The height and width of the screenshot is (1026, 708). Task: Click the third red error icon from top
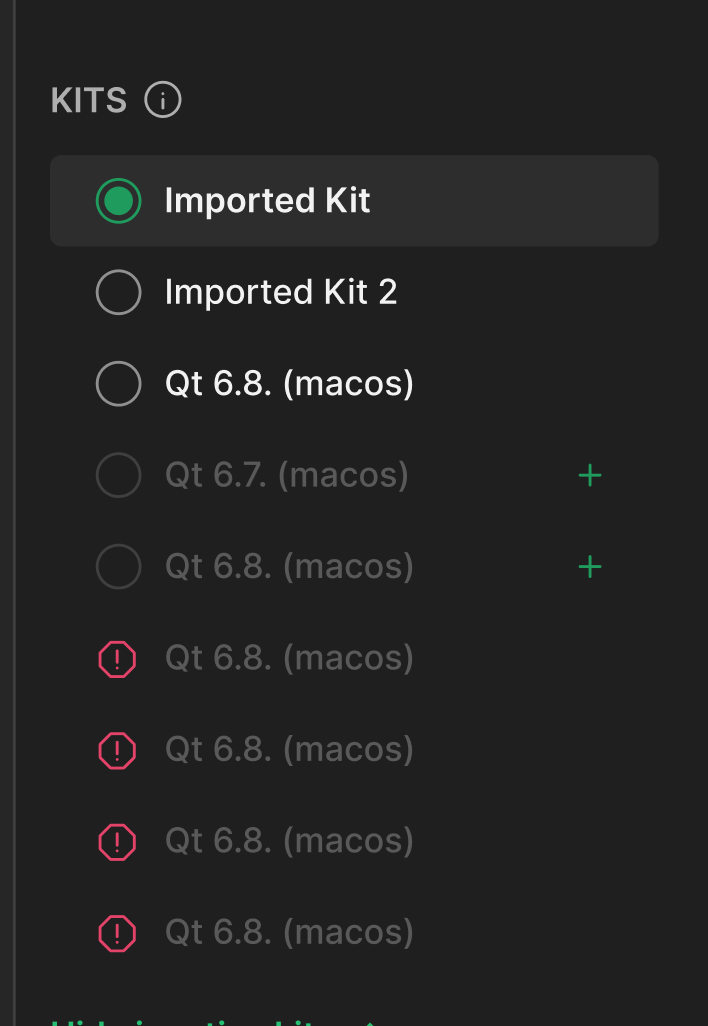[118, 842]
